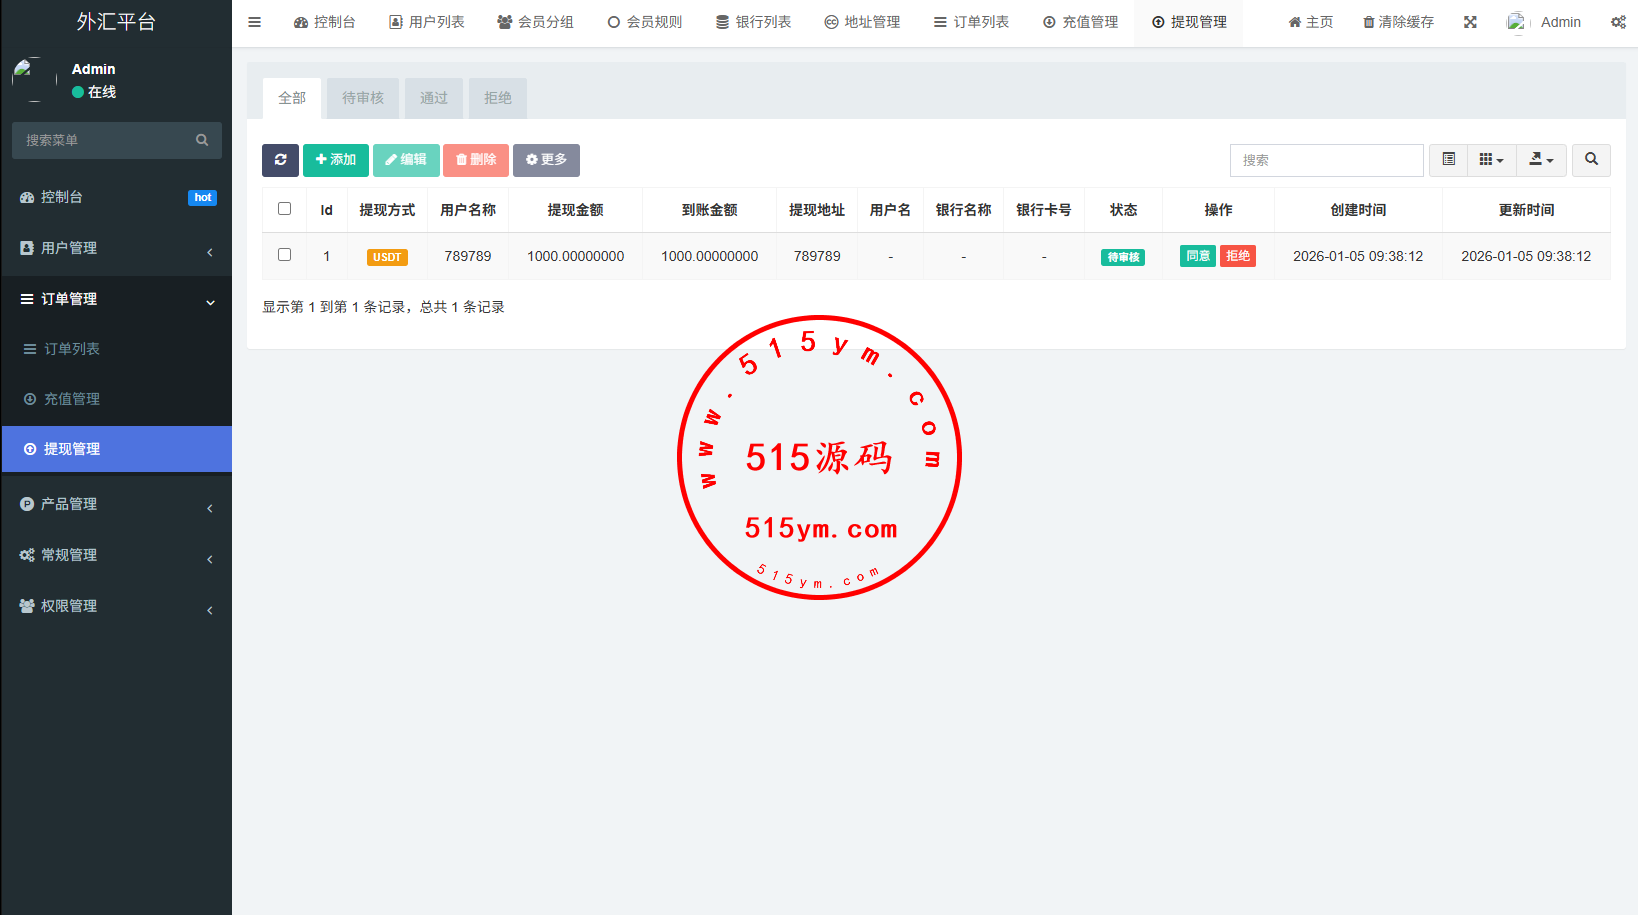Viewport: 1638px width, 915px height.
Task: Open the settings gears icon top right
Action: point(1617,22)
